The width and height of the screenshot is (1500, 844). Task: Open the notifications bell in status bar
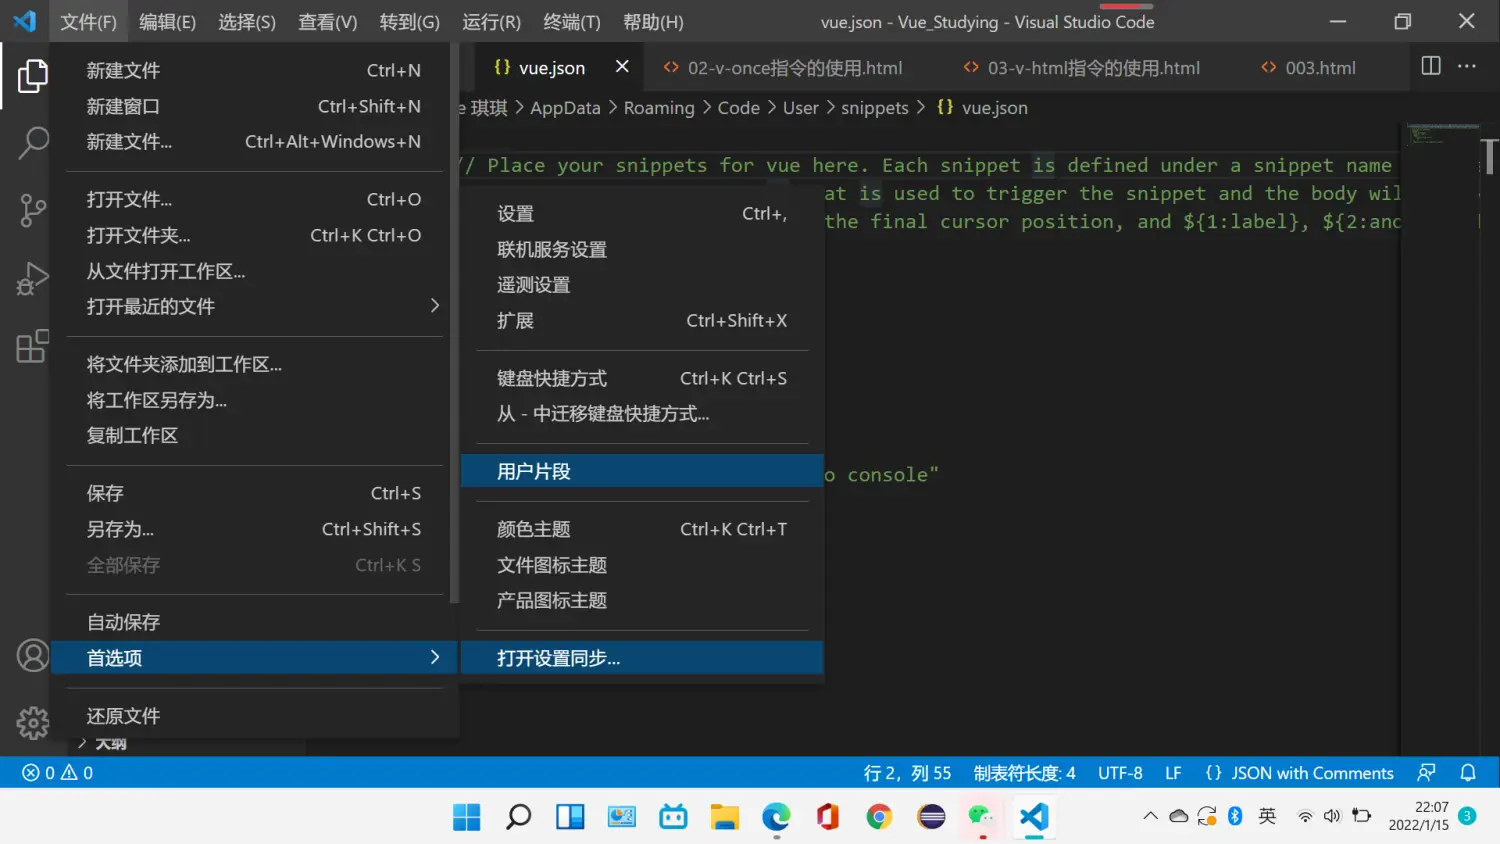(1468, 773)
